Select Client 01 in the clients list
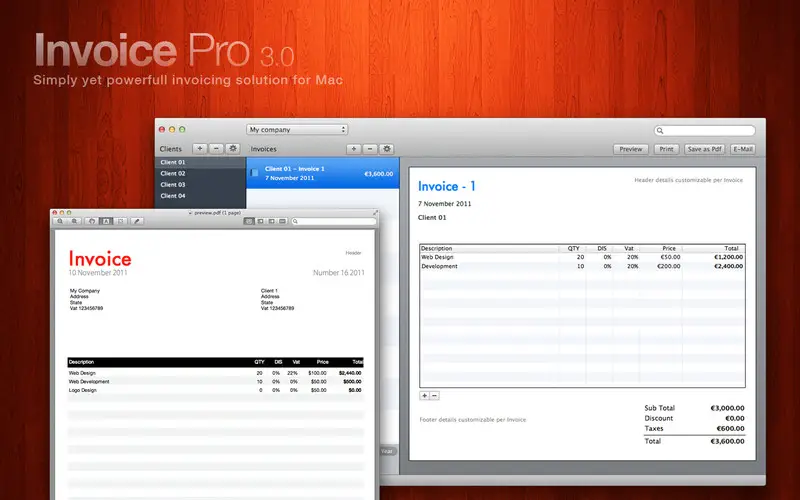 click(x=200, y=162)
